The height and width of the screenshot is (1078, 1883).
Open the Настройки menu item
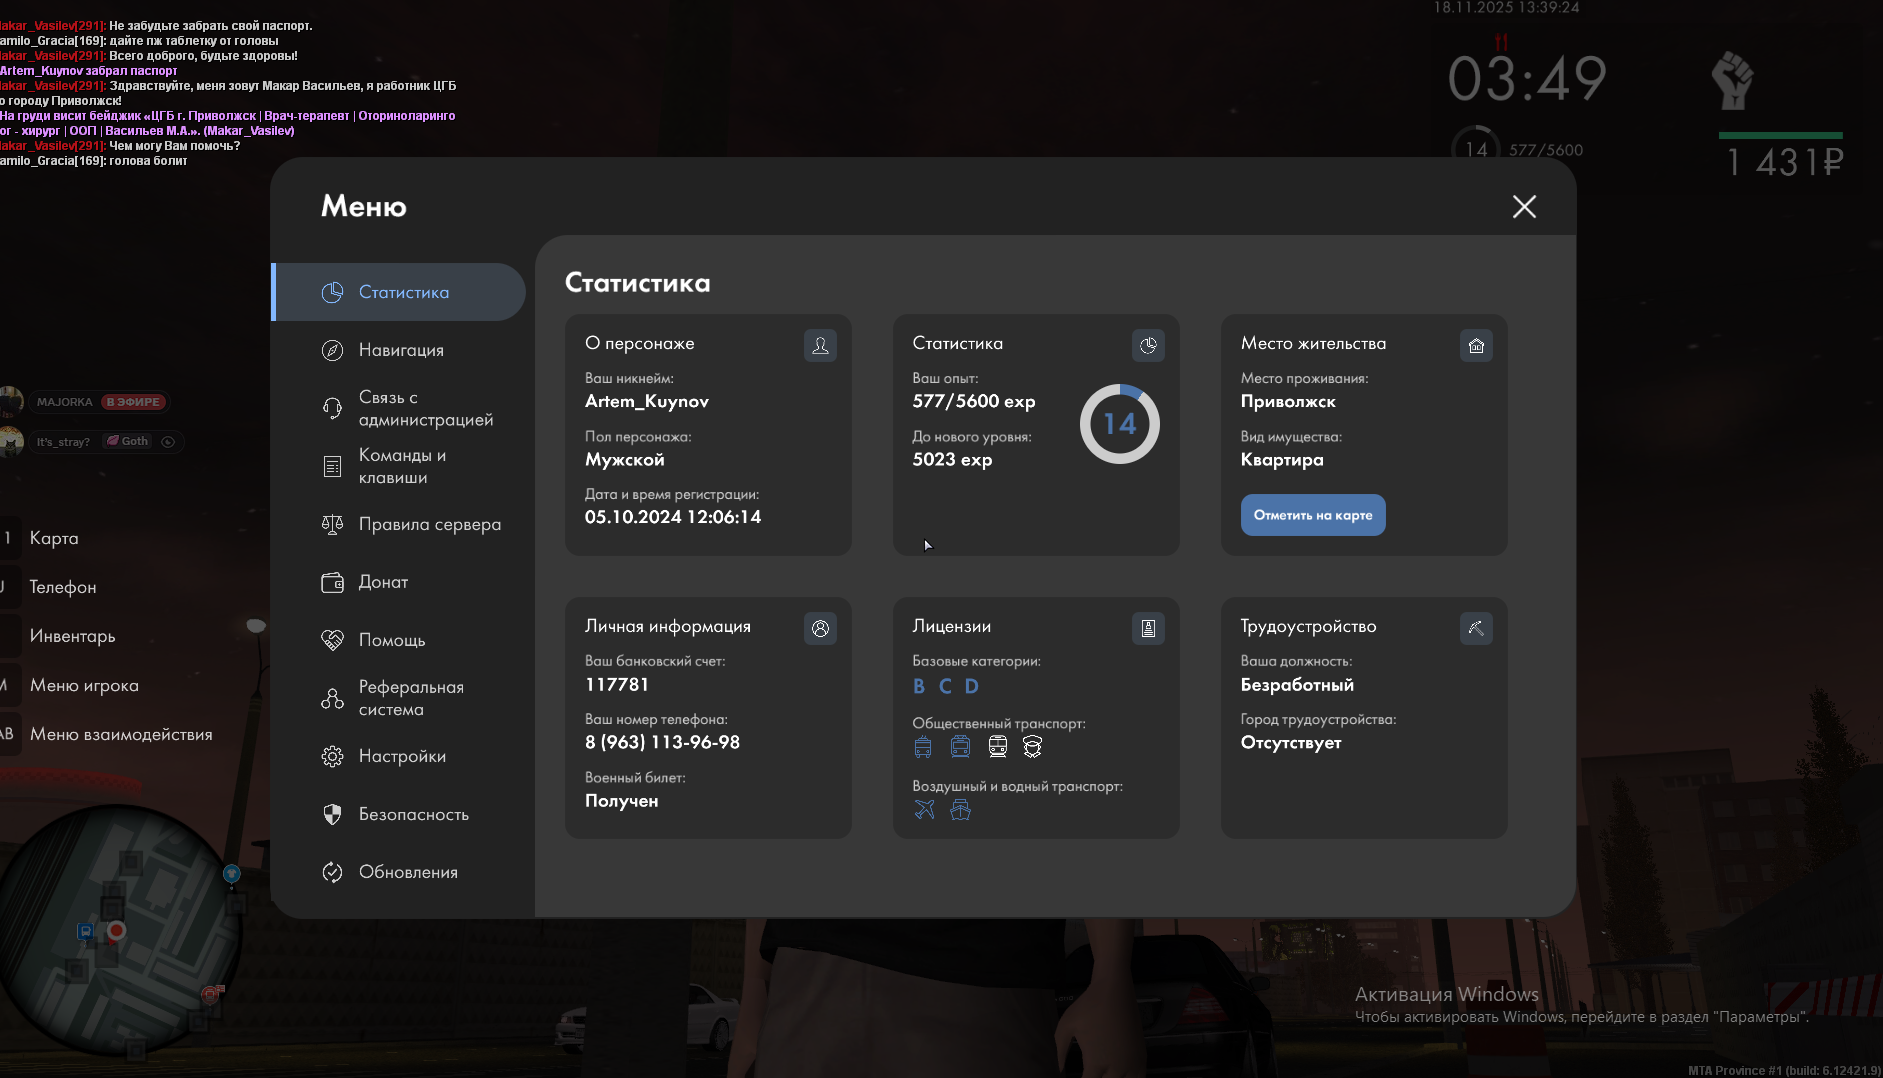(400, 756)
